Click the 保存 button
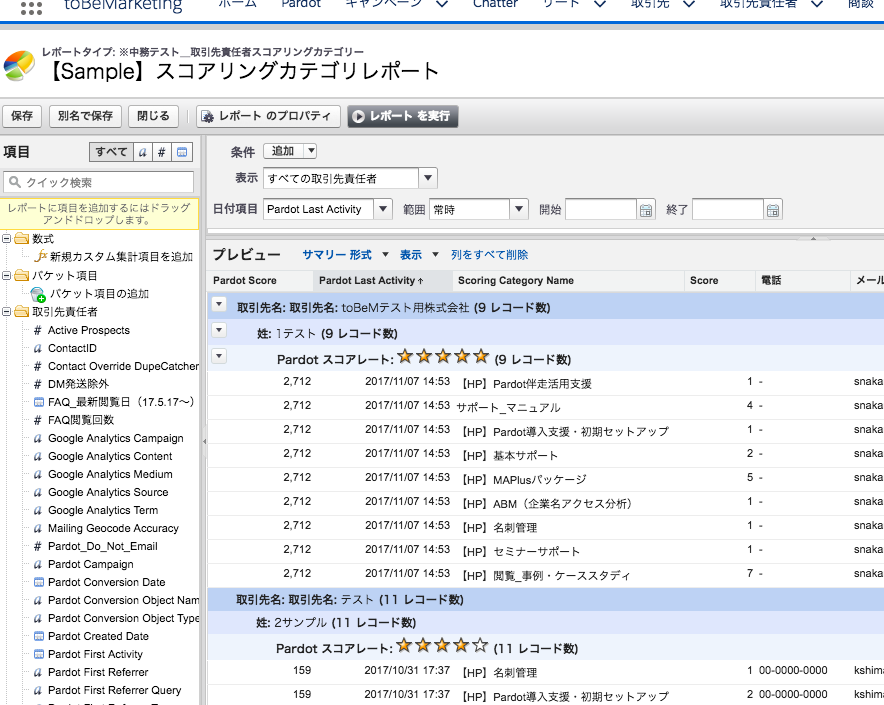 pyautogui.click(x=22, y=116)
